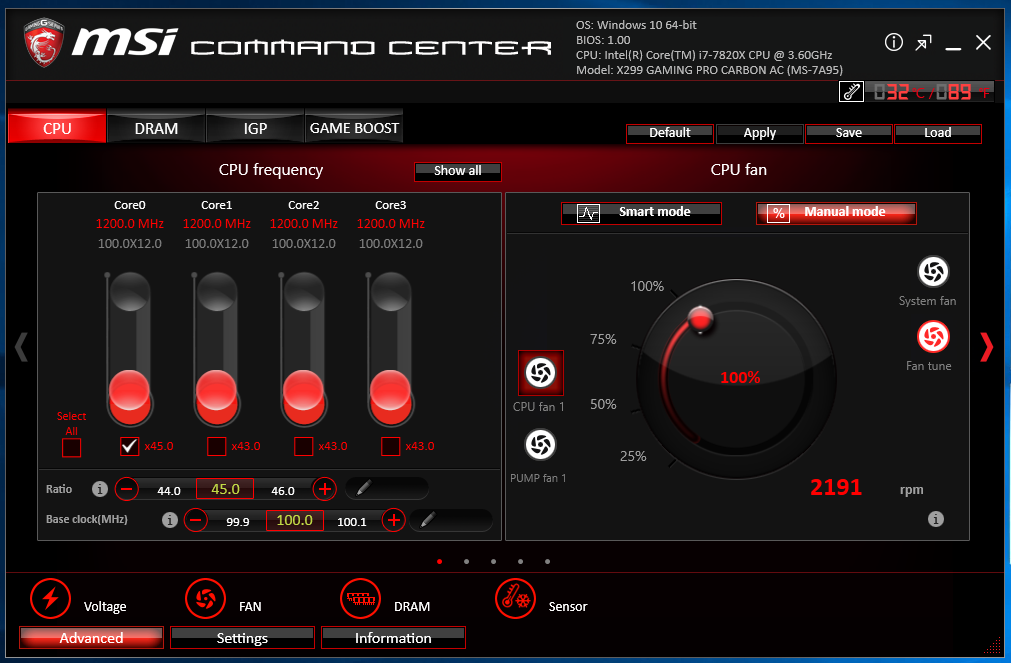Open the Settings section

tap(242, 638)
